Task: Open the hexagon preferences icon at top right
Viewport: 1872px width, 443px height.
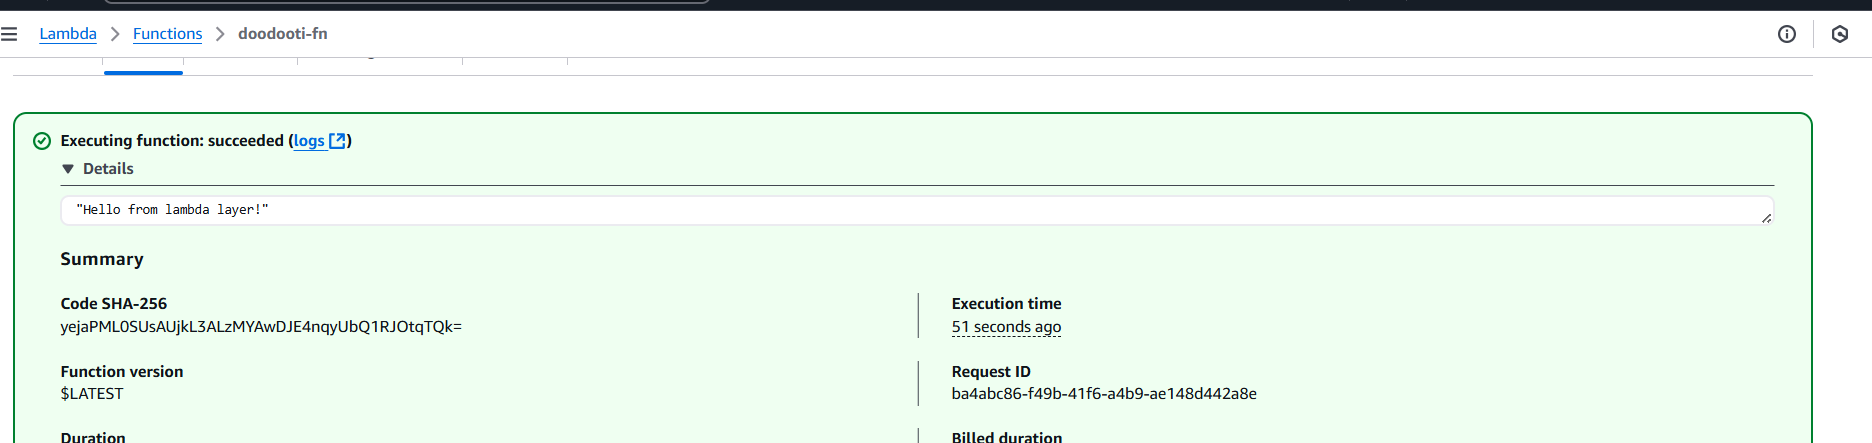Action: [x=1840, y=34]
